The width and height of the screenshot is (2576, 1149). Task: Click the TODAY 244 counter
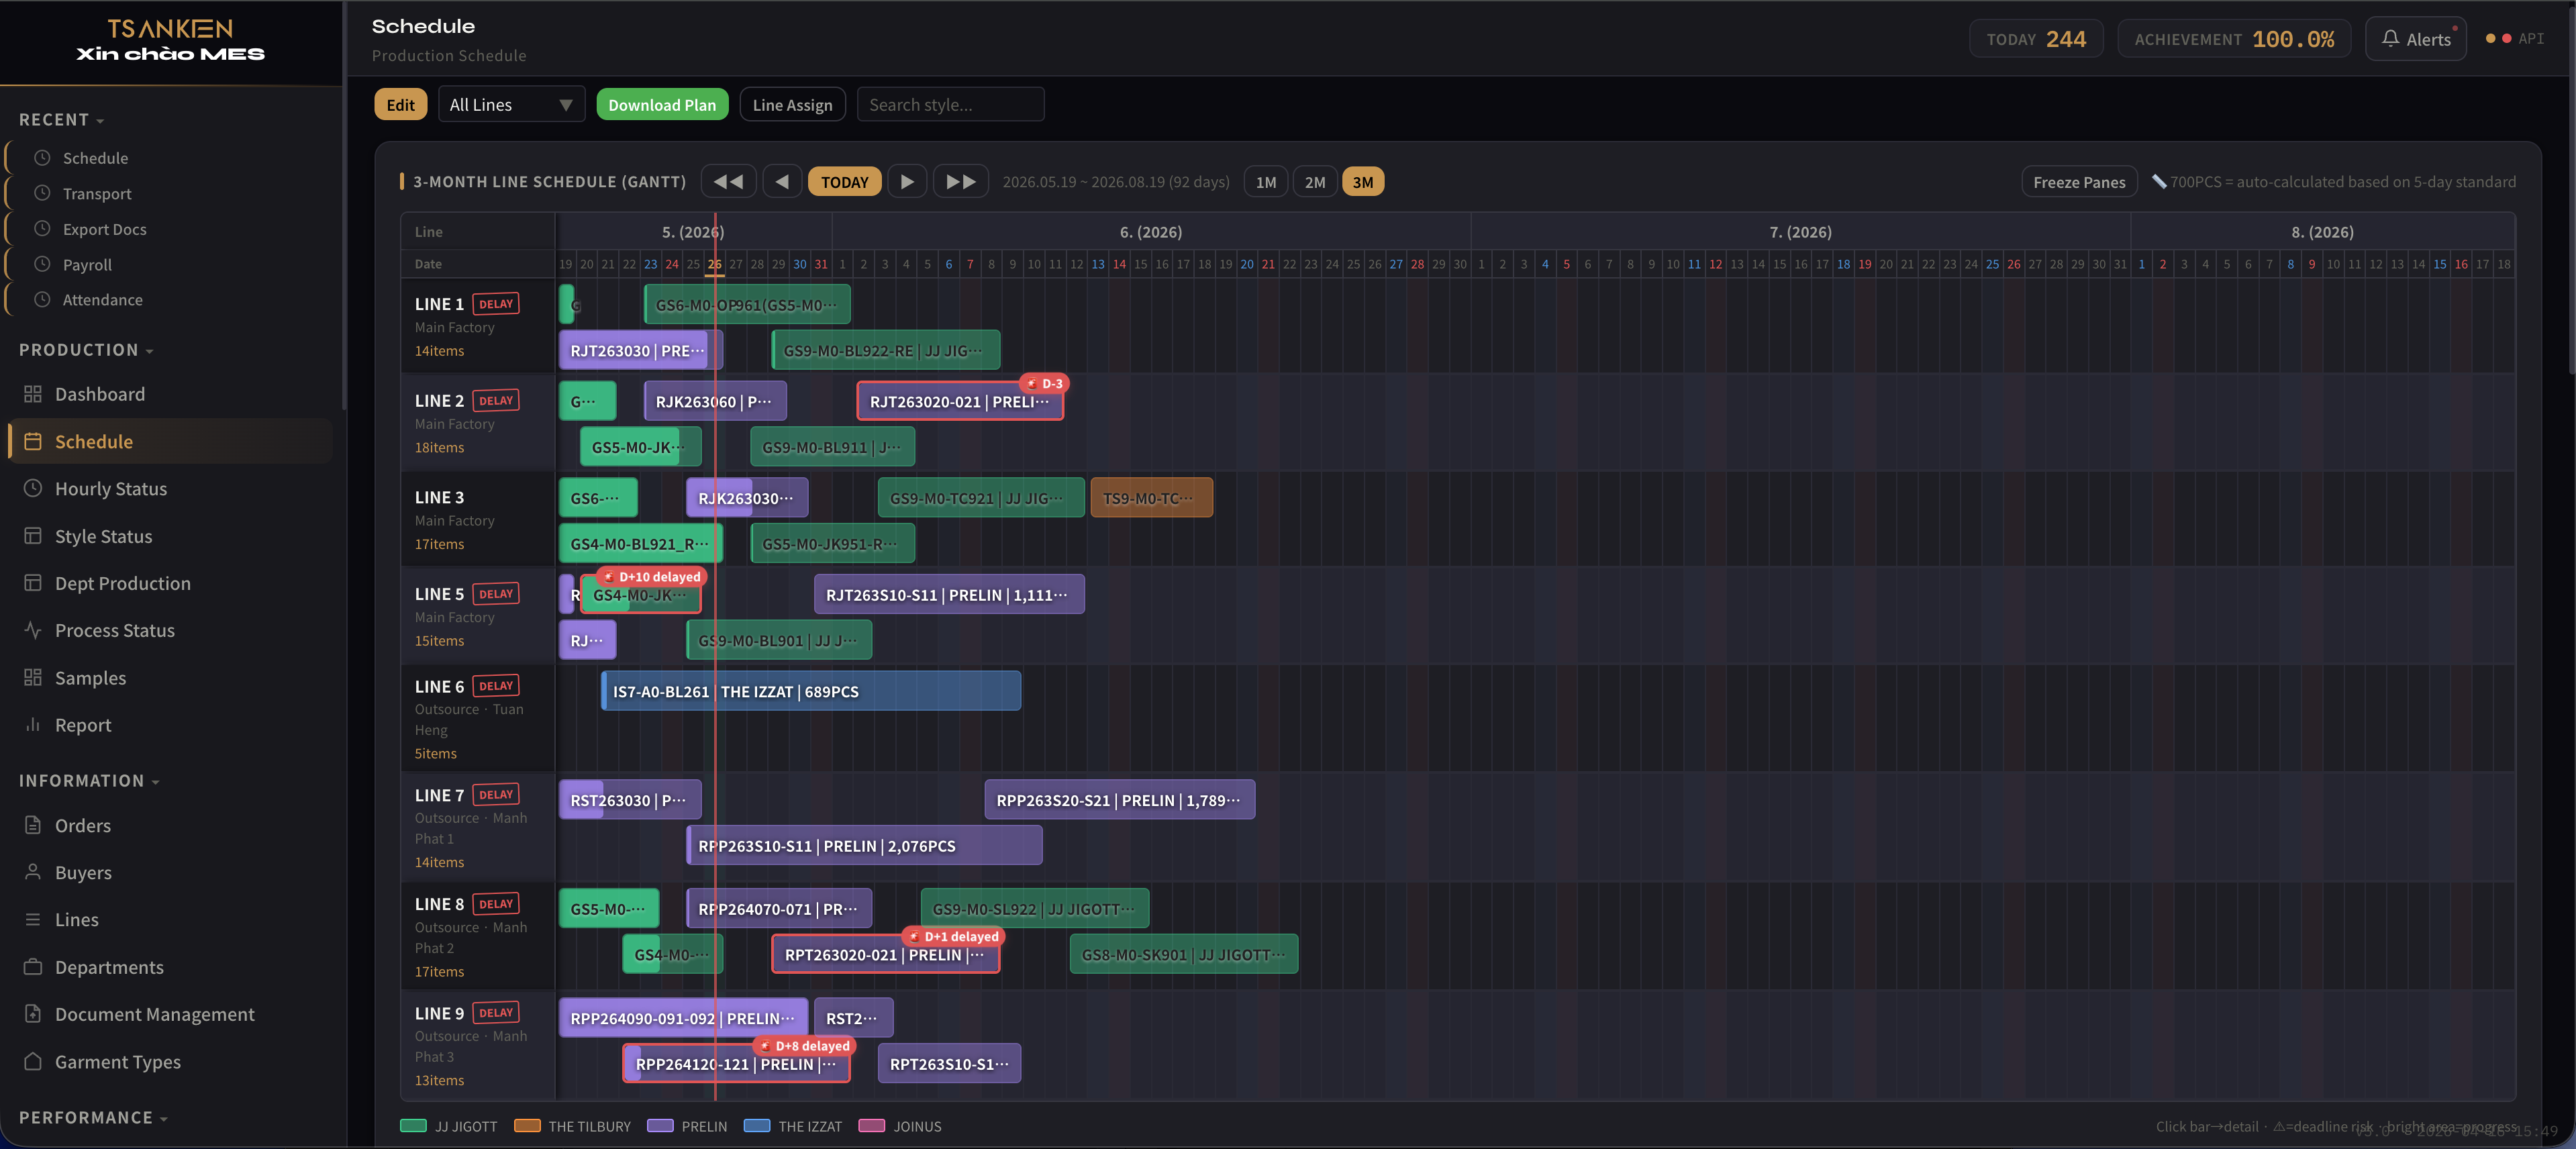click(2036, 39)
